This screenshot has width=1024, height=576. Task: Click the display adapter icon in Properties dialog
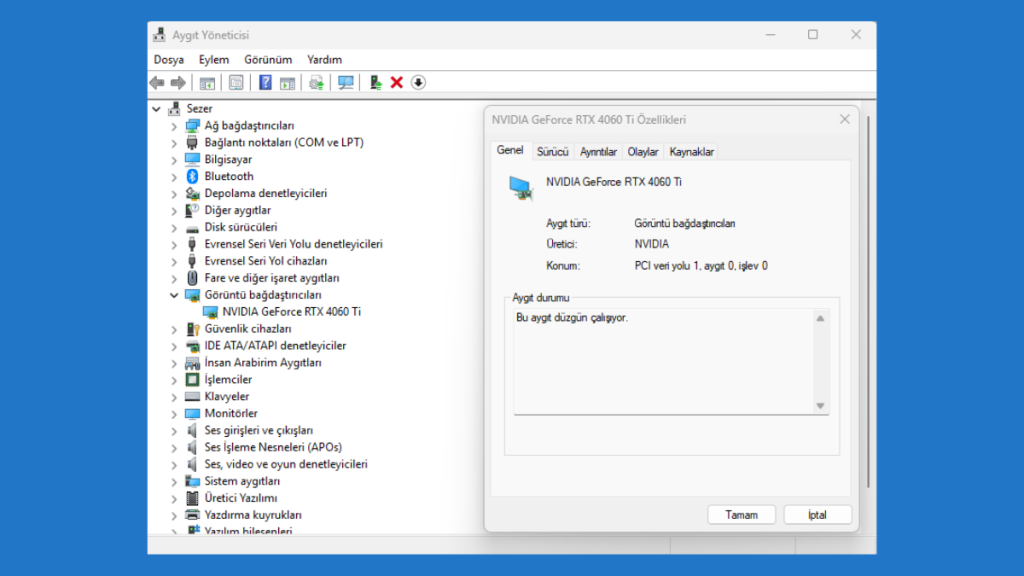[521, 188]
